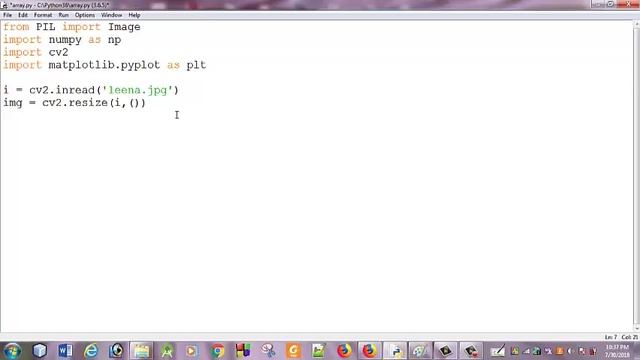The width and height of the screenshot is (640, 360).
Task: Open the first Firefox taskbar icon
Action: coord(344,351)
